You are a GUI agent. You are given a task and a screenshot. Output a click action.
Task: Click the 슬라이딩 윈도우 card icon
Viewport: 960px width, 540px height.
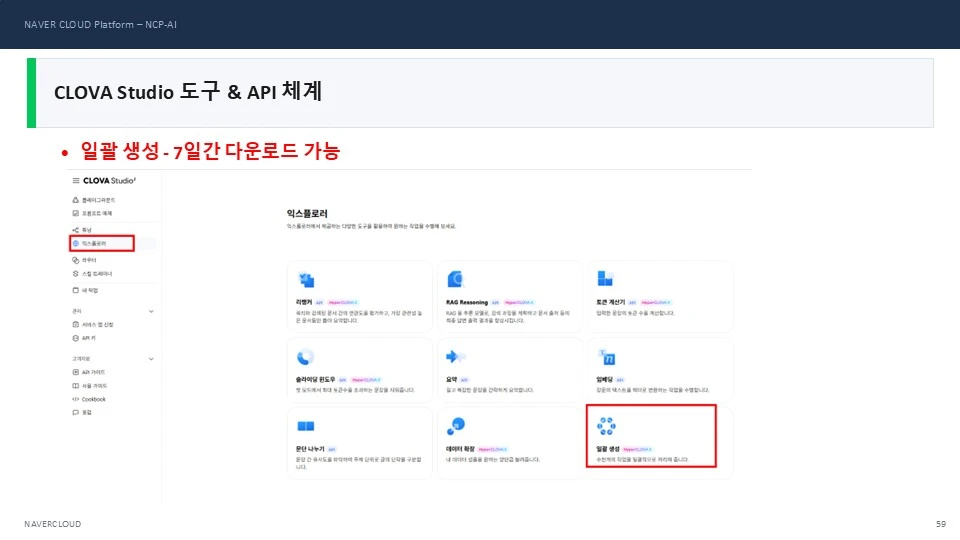point(305,356)
